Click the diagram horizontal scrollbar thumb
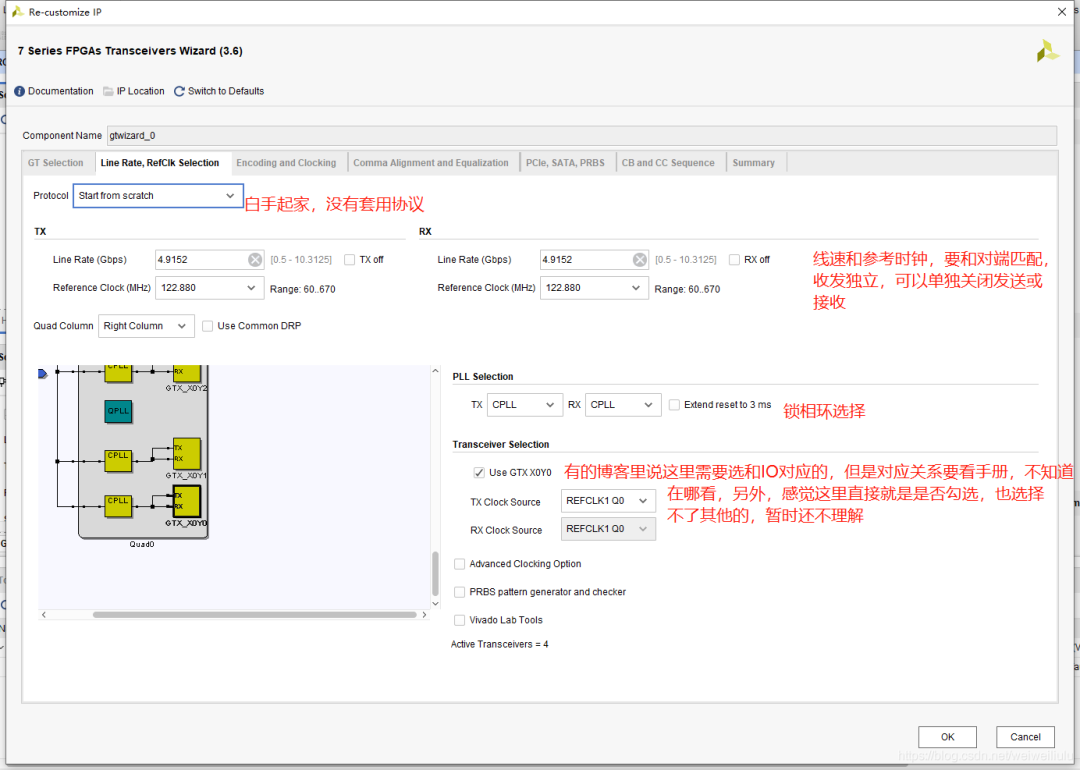This screenshot has height=770, width=1080. point(255,615)
